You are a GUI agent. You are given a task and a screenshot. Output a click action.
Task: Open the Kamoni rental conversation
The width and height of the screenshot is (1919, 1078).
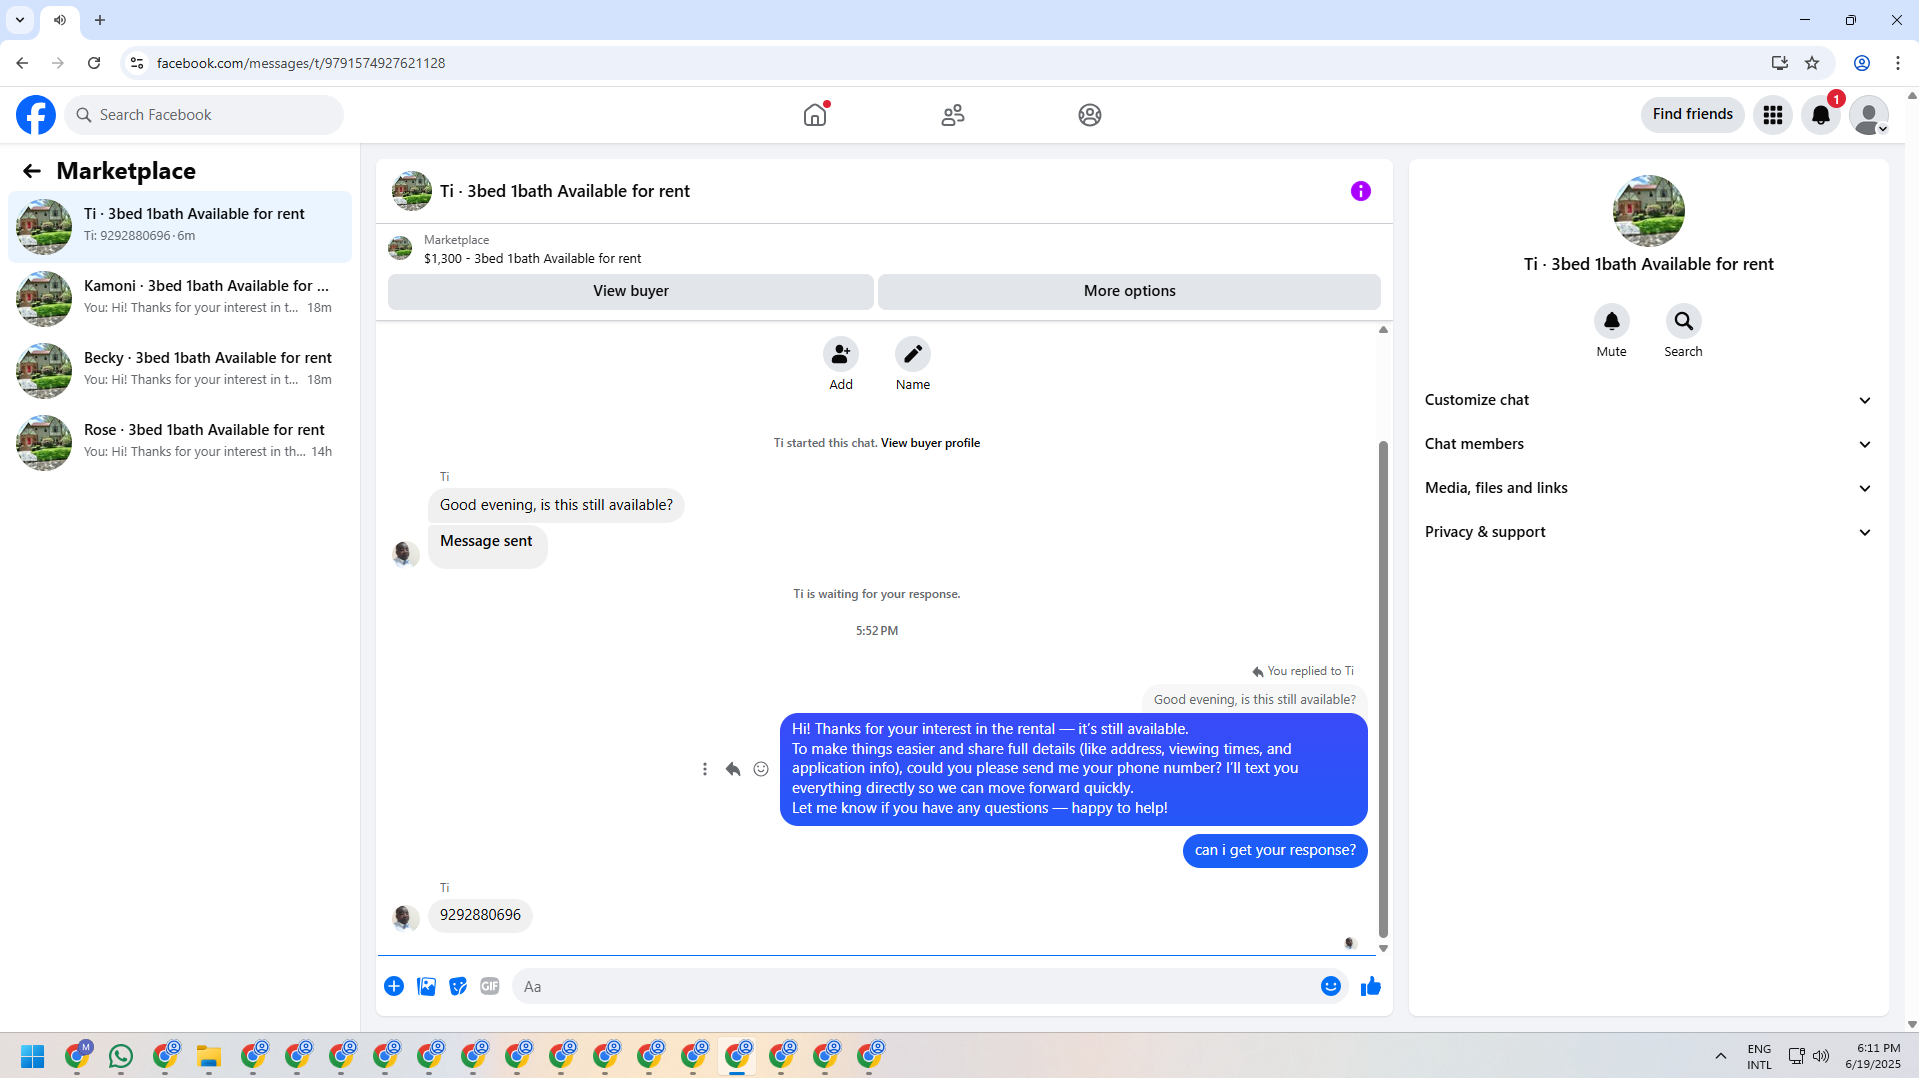coord(180,299)
